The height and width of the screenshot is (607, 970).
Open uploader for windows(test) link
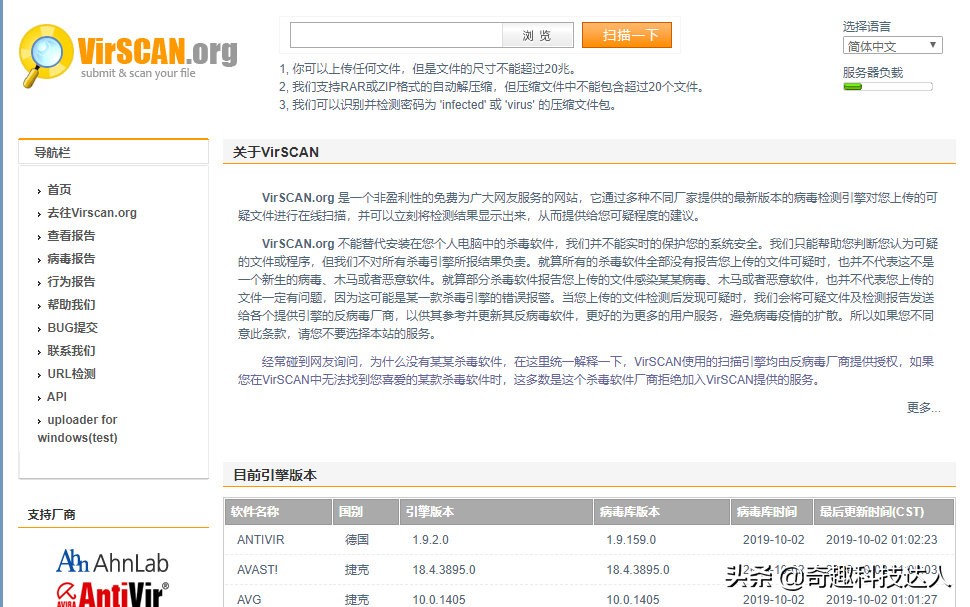pos(77,428)
